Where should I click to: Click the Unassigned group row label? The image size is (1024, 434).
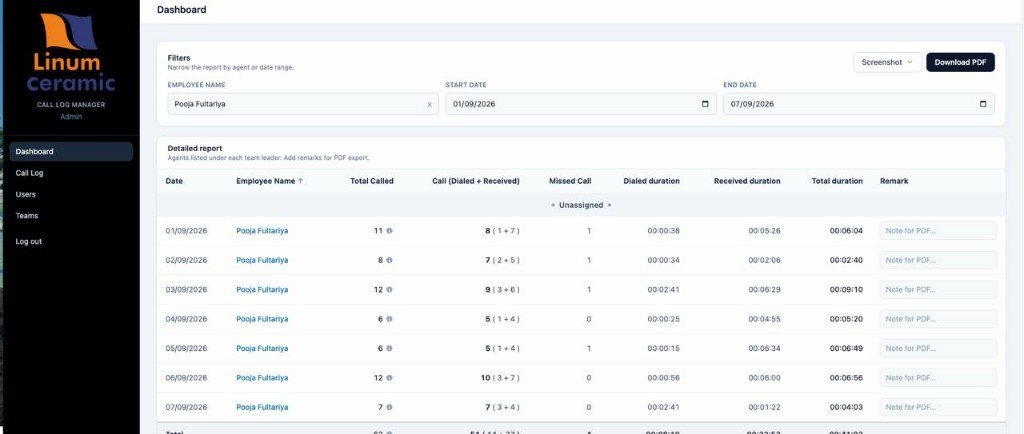581,205
